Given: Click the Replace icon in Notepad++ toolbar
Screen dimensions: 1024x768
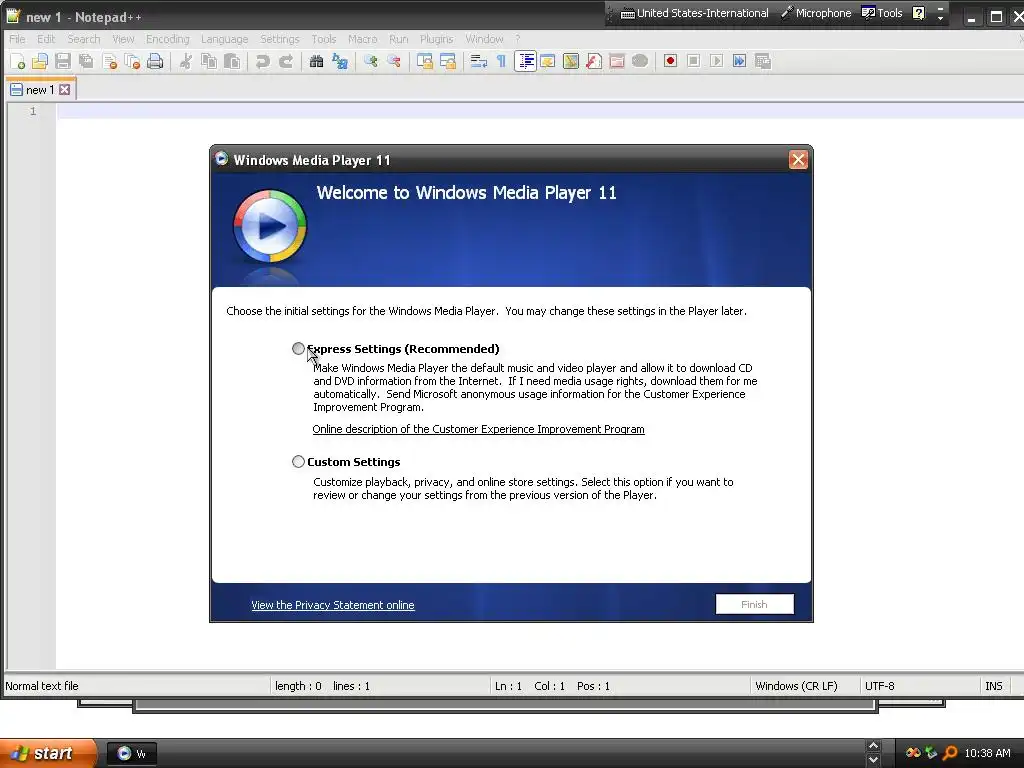Looking at the screenshot, I should point(340,61).
